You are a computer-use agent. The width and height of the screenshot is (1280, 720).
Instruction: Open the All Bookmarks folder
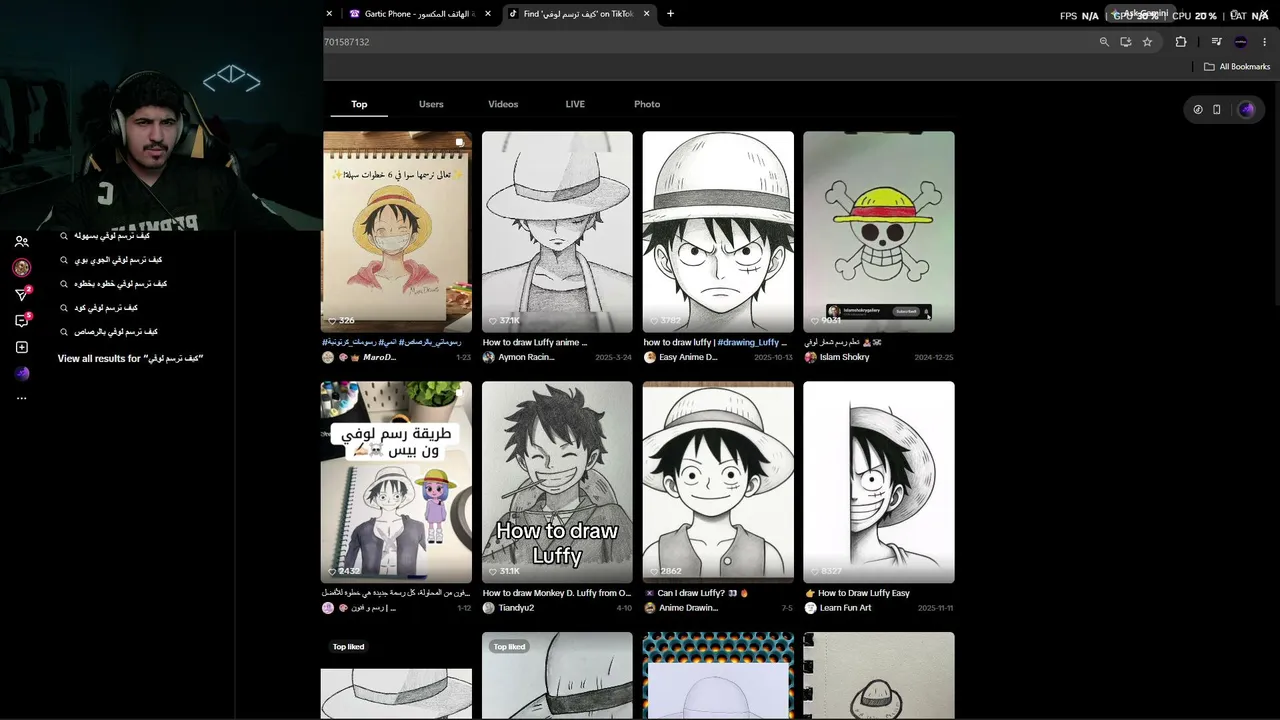coord(1237,67)
